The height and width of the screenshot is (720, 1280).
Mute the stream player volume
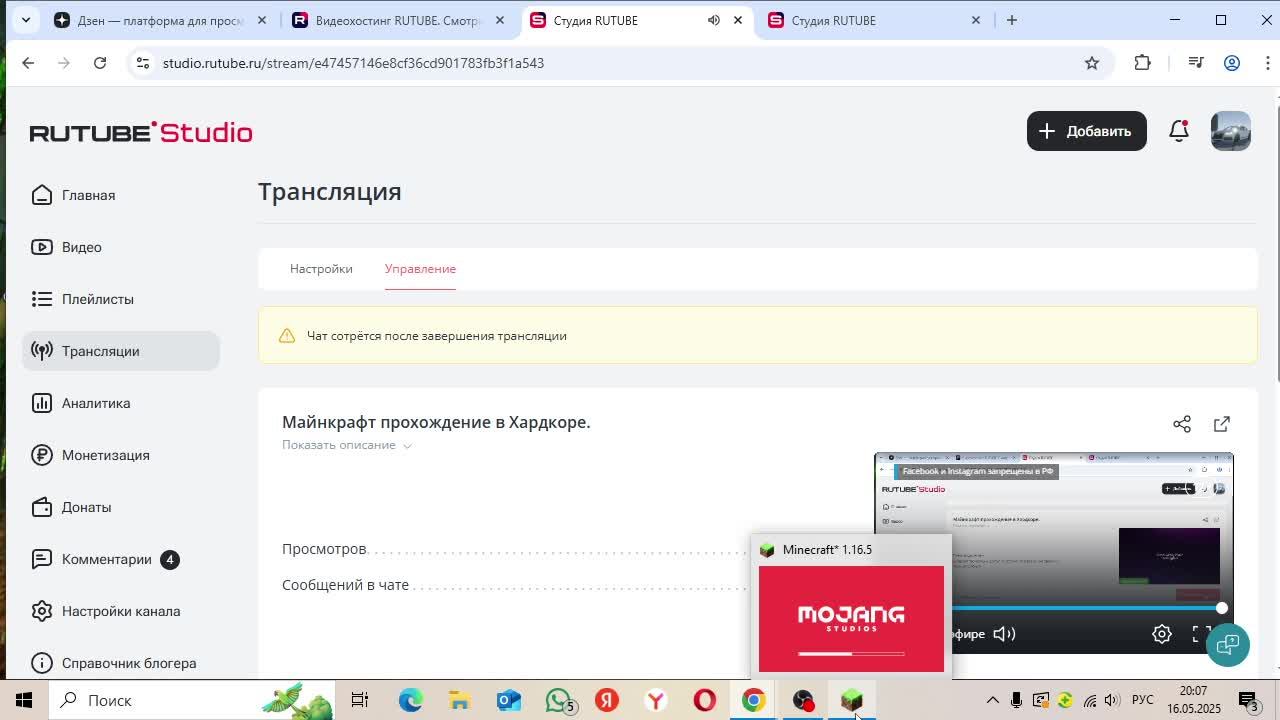(x=1005, y=634)
